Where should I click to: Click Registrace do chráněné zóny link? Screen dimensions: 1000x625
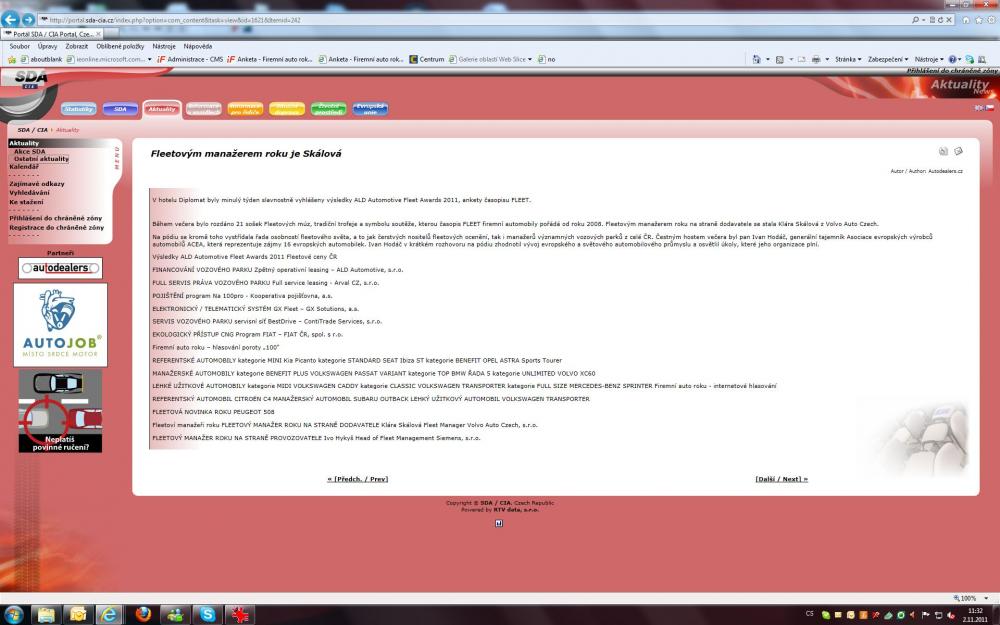pos(56,227)
